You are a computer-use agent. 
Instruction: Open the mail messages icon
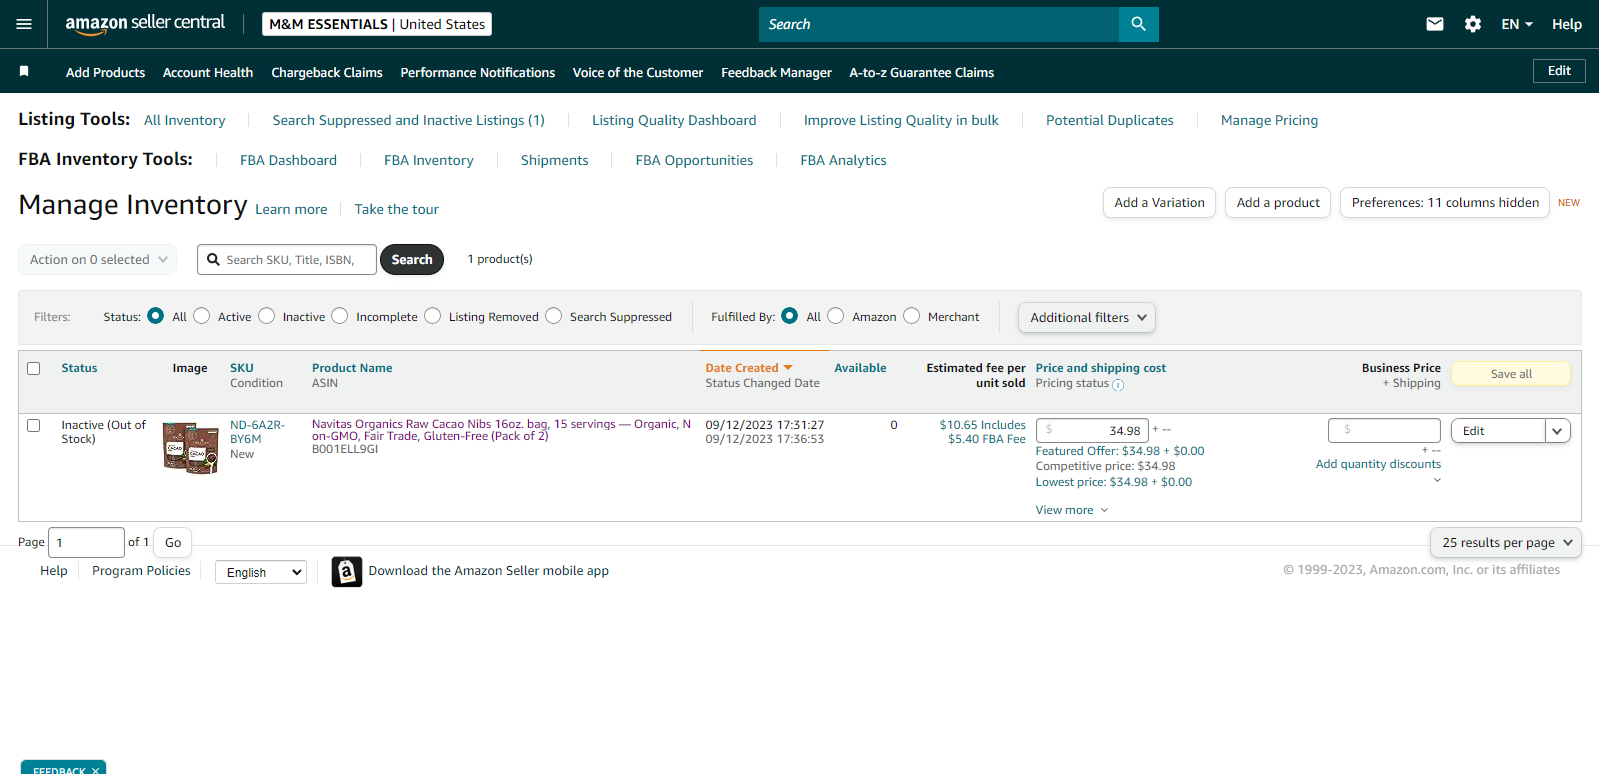(1435, 24)
